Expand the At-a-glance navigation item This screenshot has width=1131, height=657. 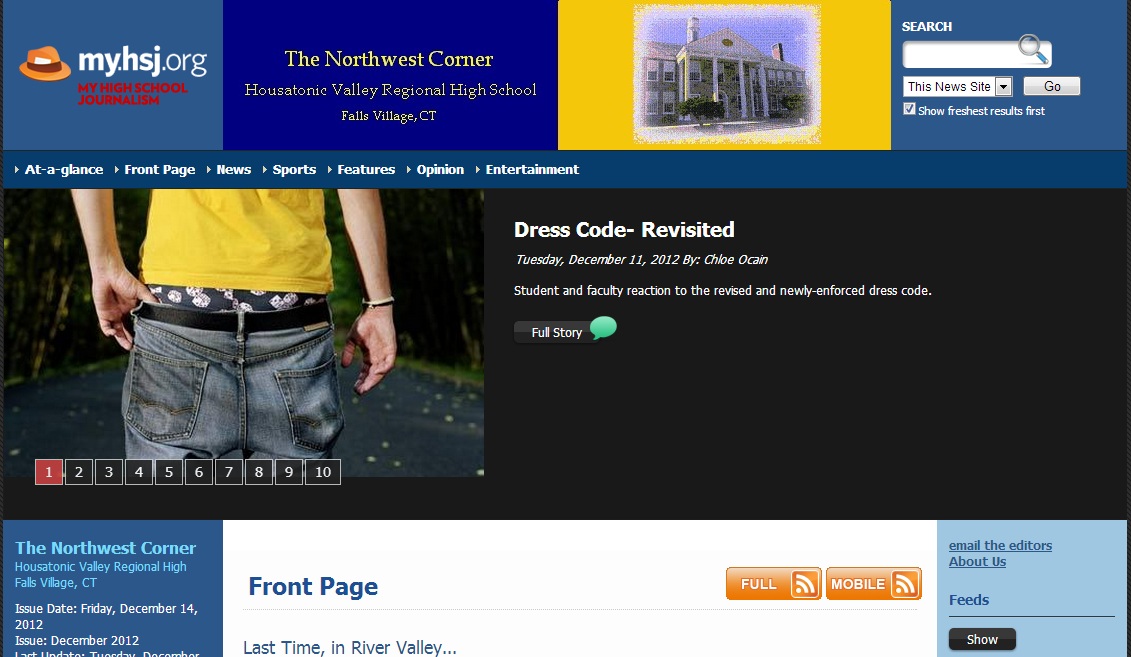[64, 170]
